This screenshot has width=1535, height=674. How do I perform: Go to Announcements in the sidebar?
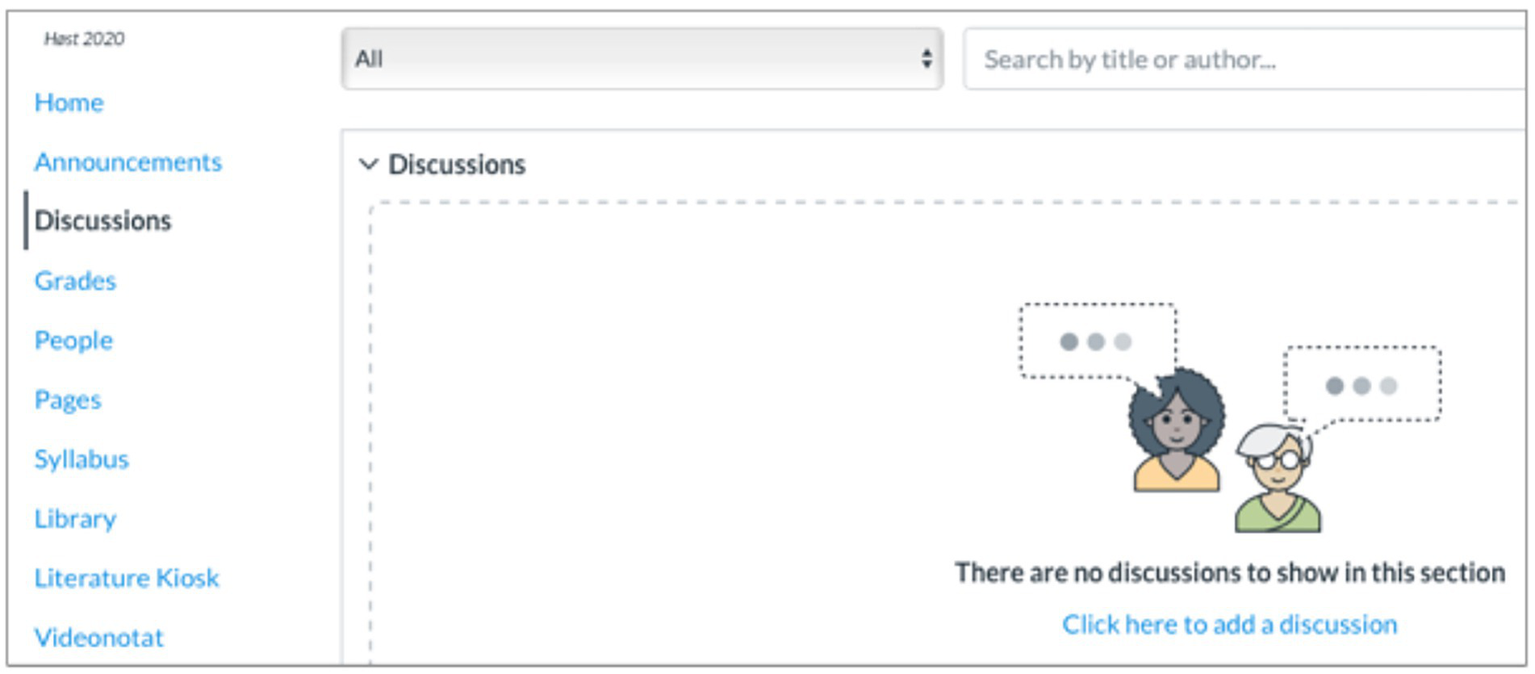click(128, 162)
